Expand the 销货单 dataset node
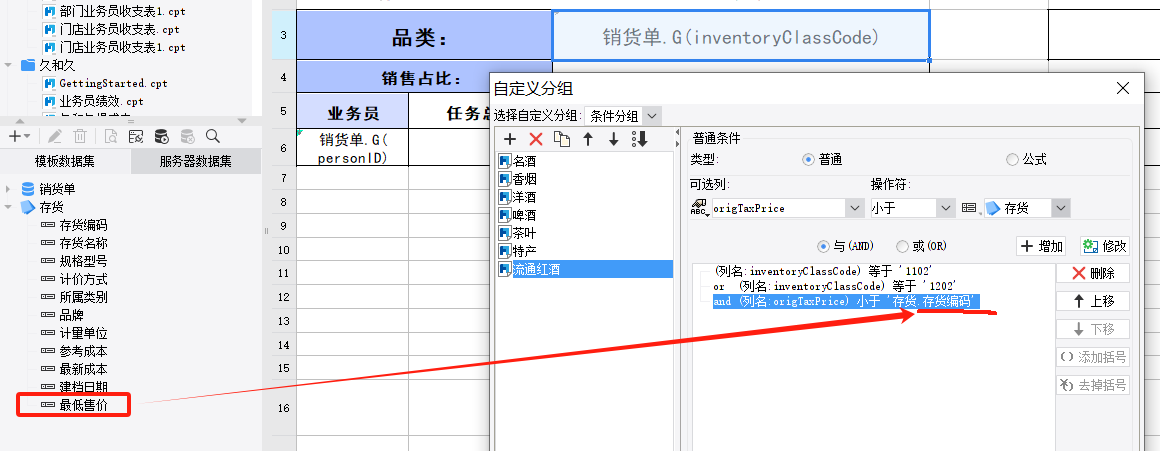The width and height of the screenshot is (1160, 451). pyautogui.click(x=8, y=189)
